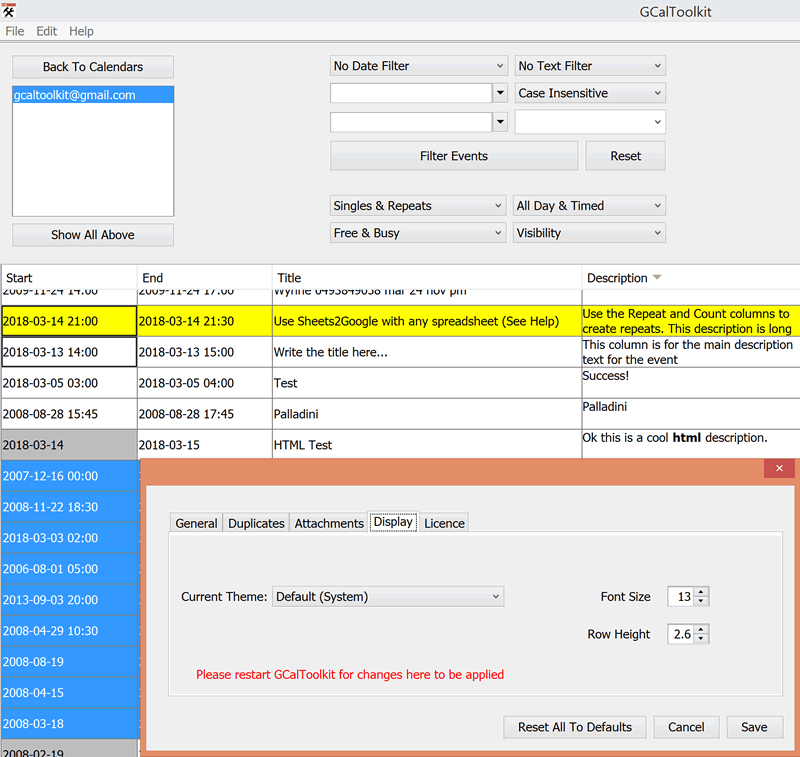
Task: Select the row starting 2008-04-29 10:30
Action: 70,631
